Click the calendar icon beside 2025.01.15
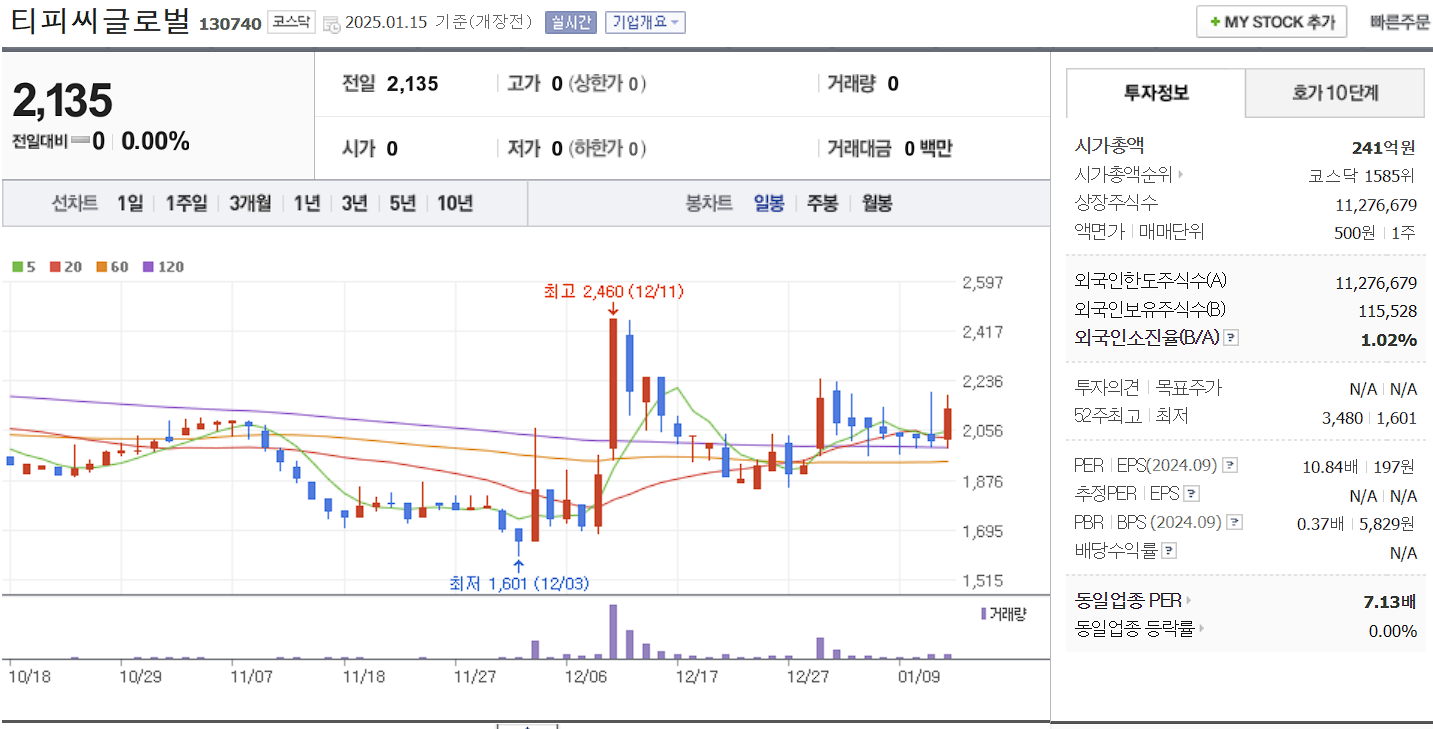 tap(330, 23)
